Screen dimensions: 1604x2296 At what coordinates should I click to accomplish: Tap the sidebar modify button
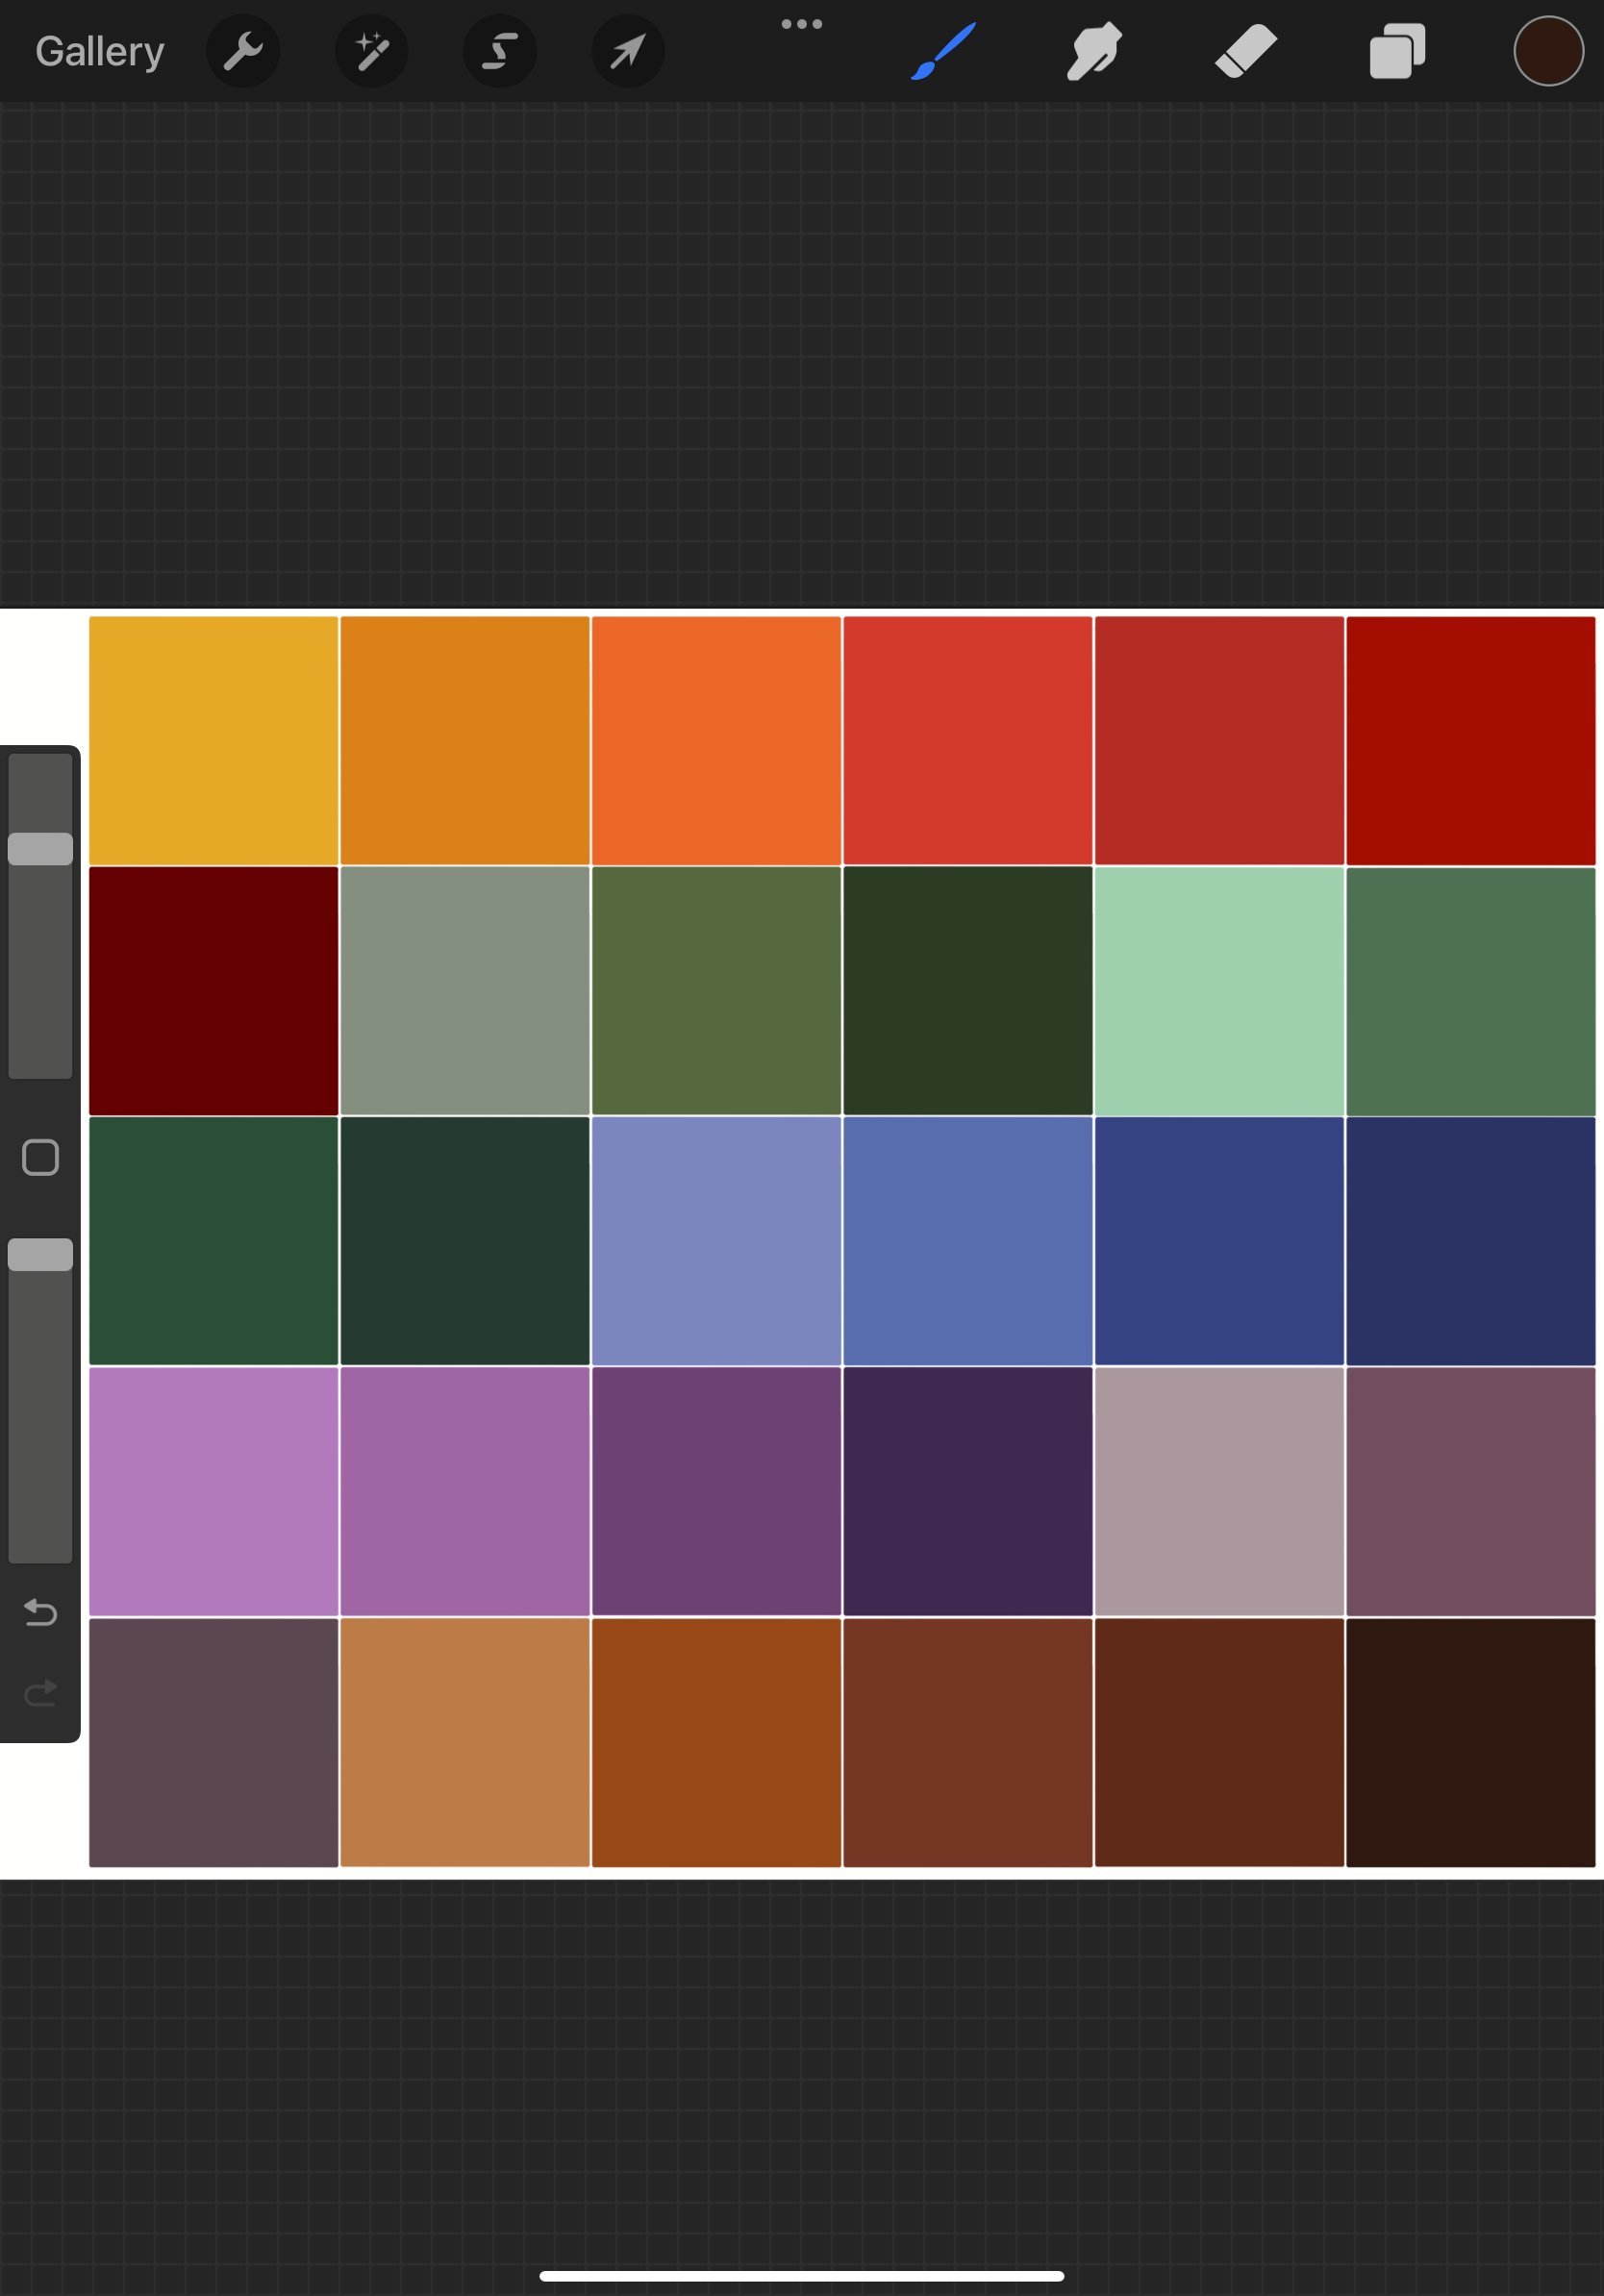40,1156
